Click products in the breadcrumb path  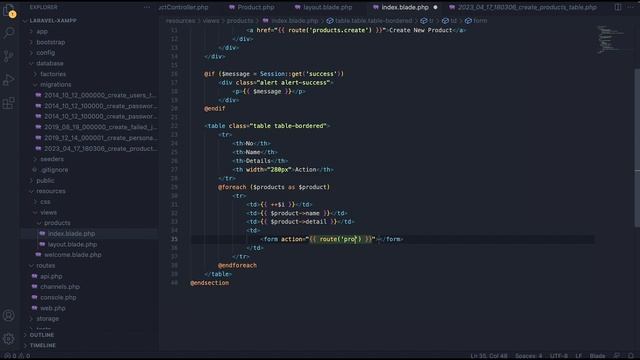240,20
